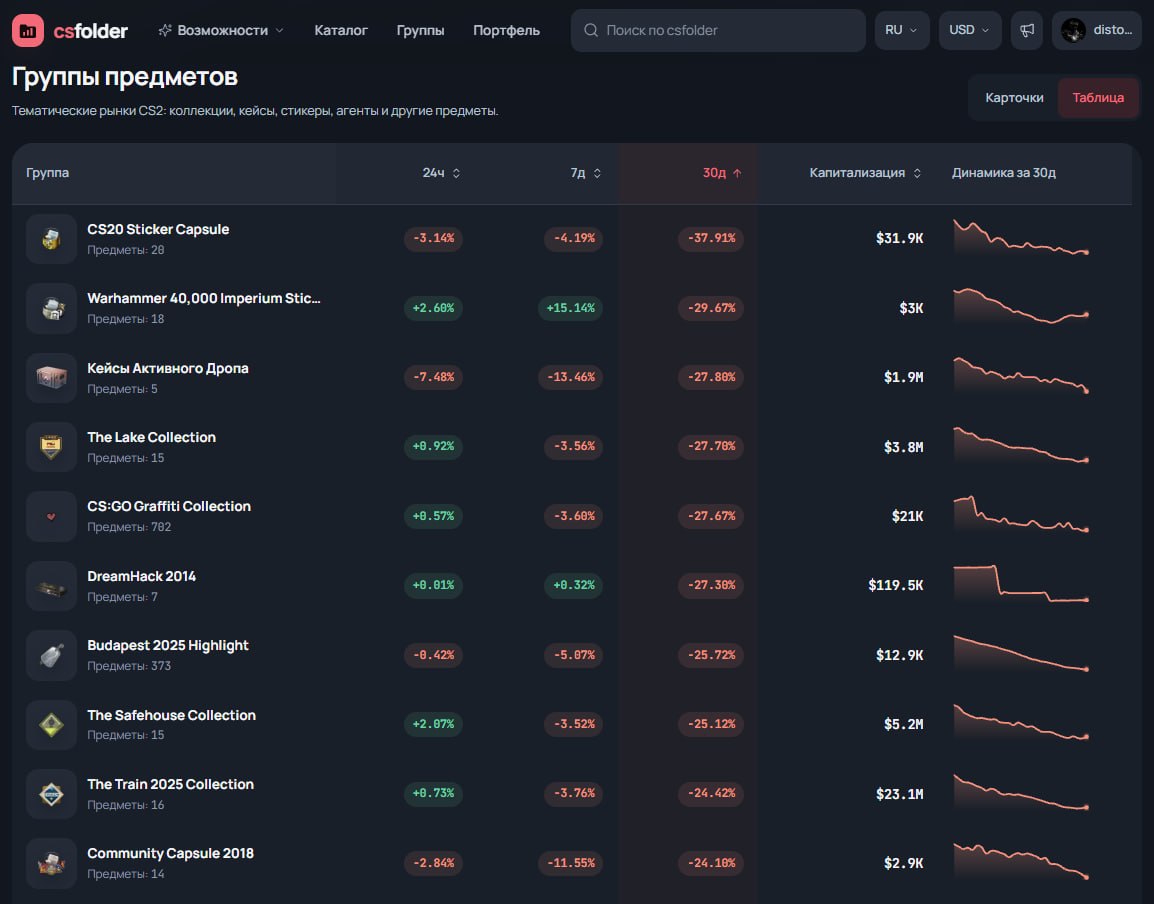
Task: Click Budapest 2025 Highlight item icon
Action: 52,655
